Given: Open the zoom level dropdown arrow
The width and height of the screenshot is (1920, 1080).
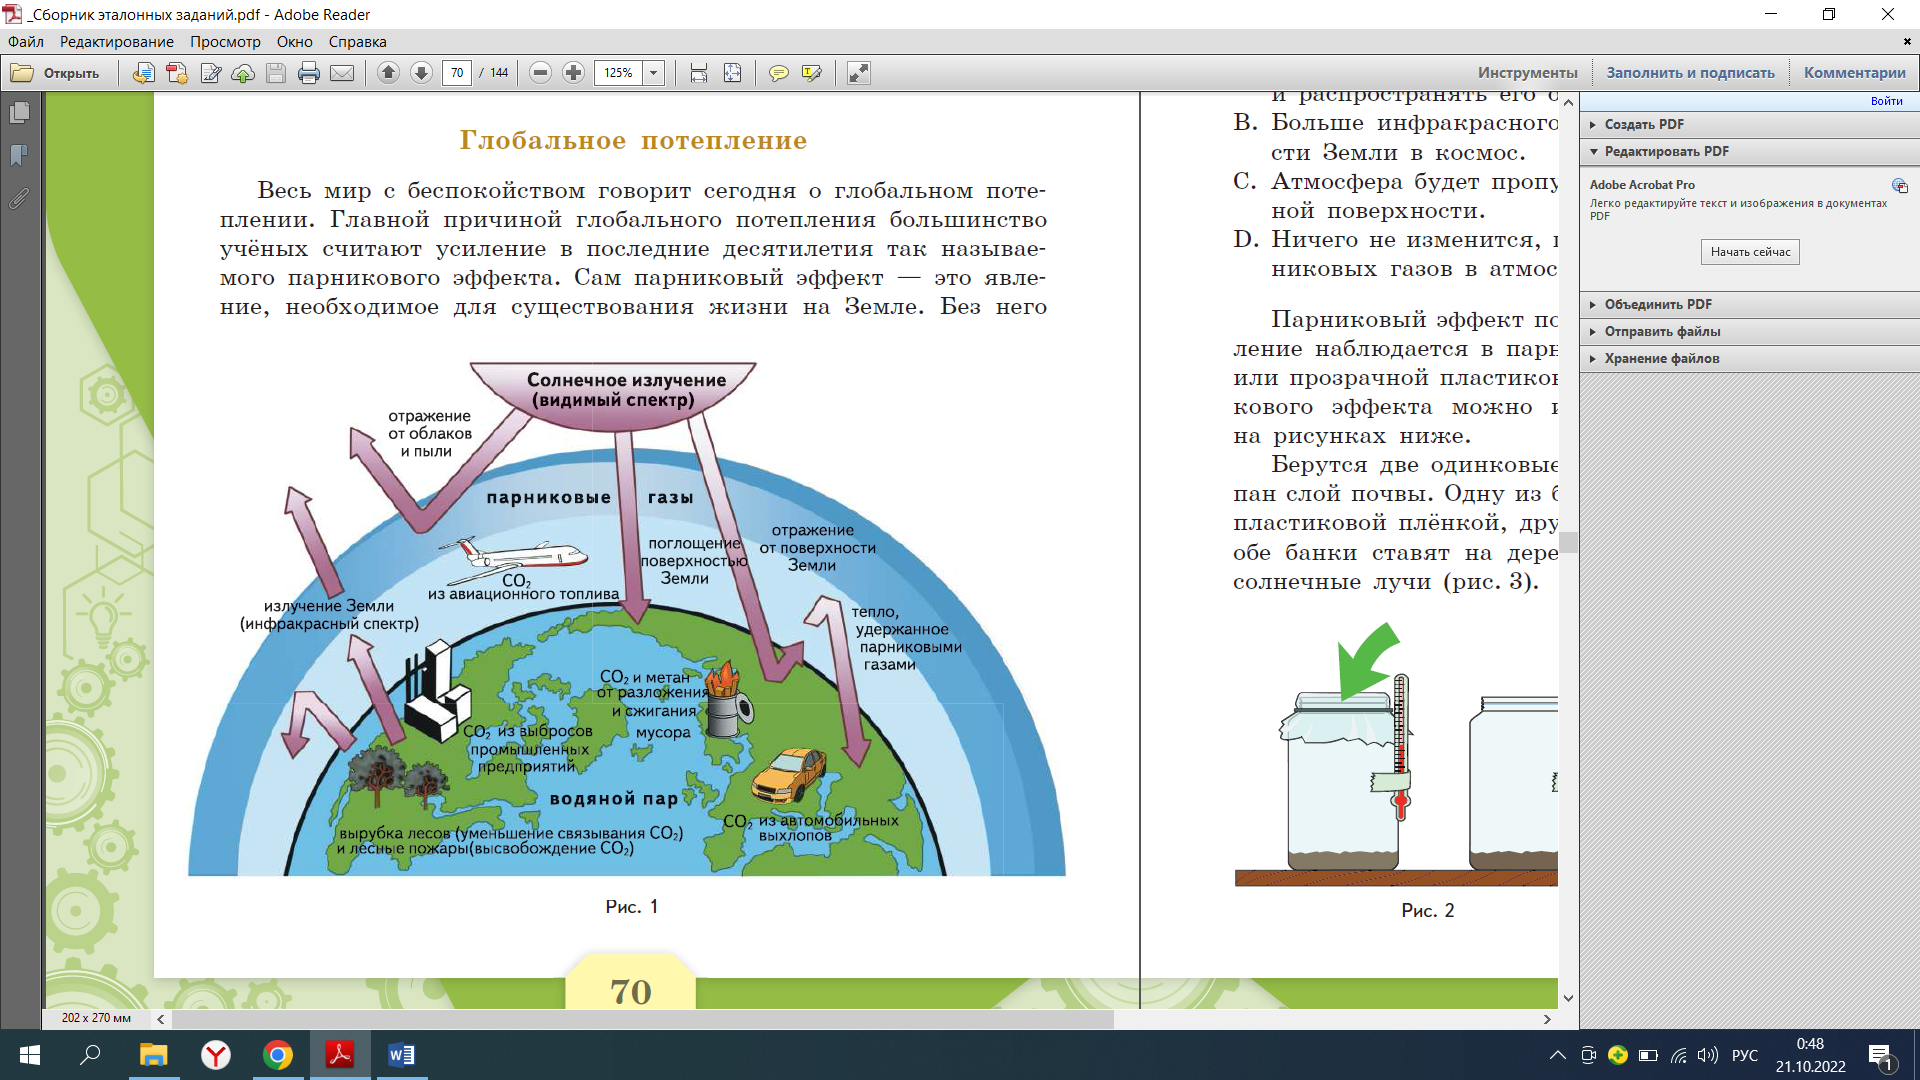Looking at the screenshot, I should [654, 73].
